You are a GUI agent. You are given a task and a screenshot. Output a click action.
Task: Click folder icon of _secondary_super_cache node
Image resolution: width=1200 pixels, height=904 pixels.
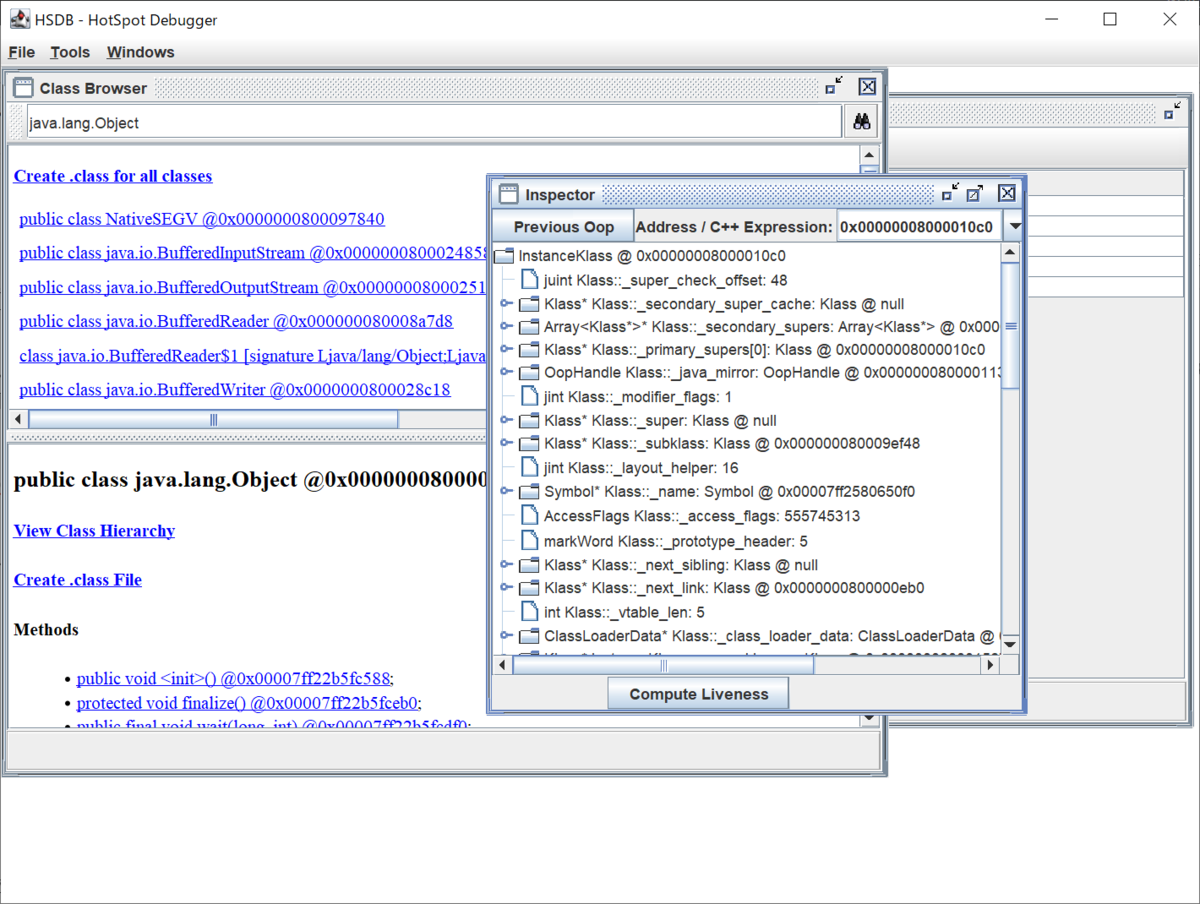click(529, 303)
